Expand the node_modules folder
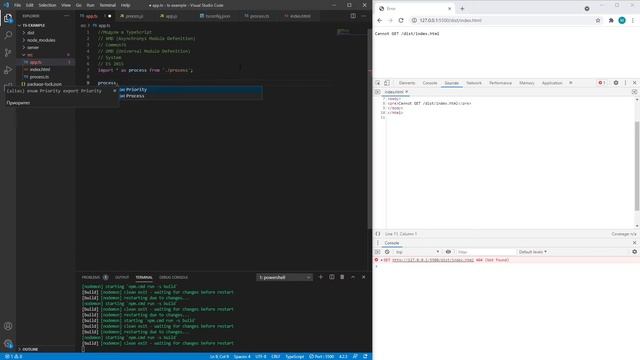The image size is (640, 360). 41,40
